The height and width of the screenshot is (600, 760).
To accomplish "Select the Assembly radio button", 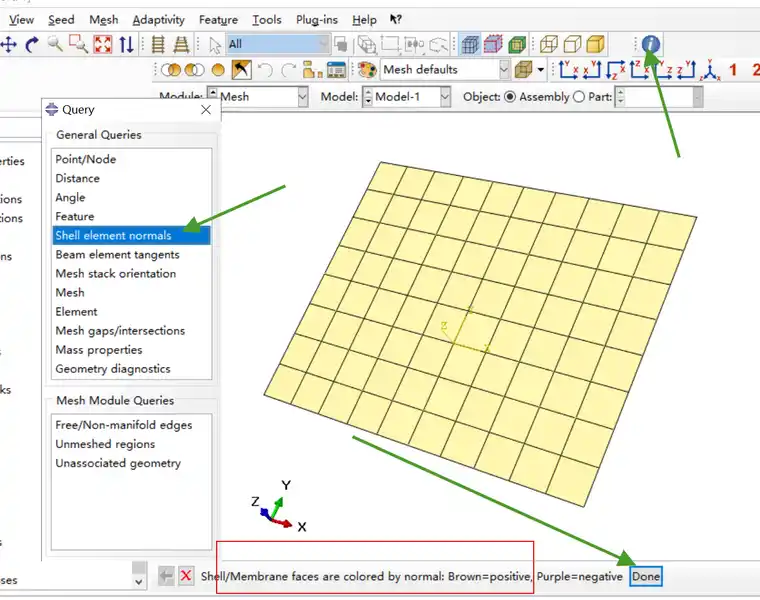I will coord(510,97).
